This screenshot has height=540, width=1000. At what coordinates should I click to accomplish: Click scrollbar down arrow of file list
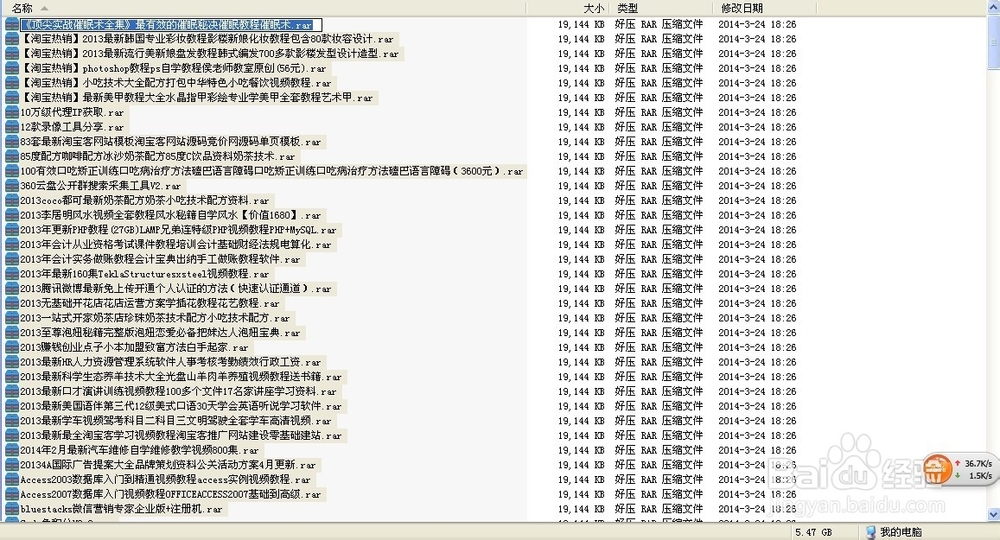point(993,514)
